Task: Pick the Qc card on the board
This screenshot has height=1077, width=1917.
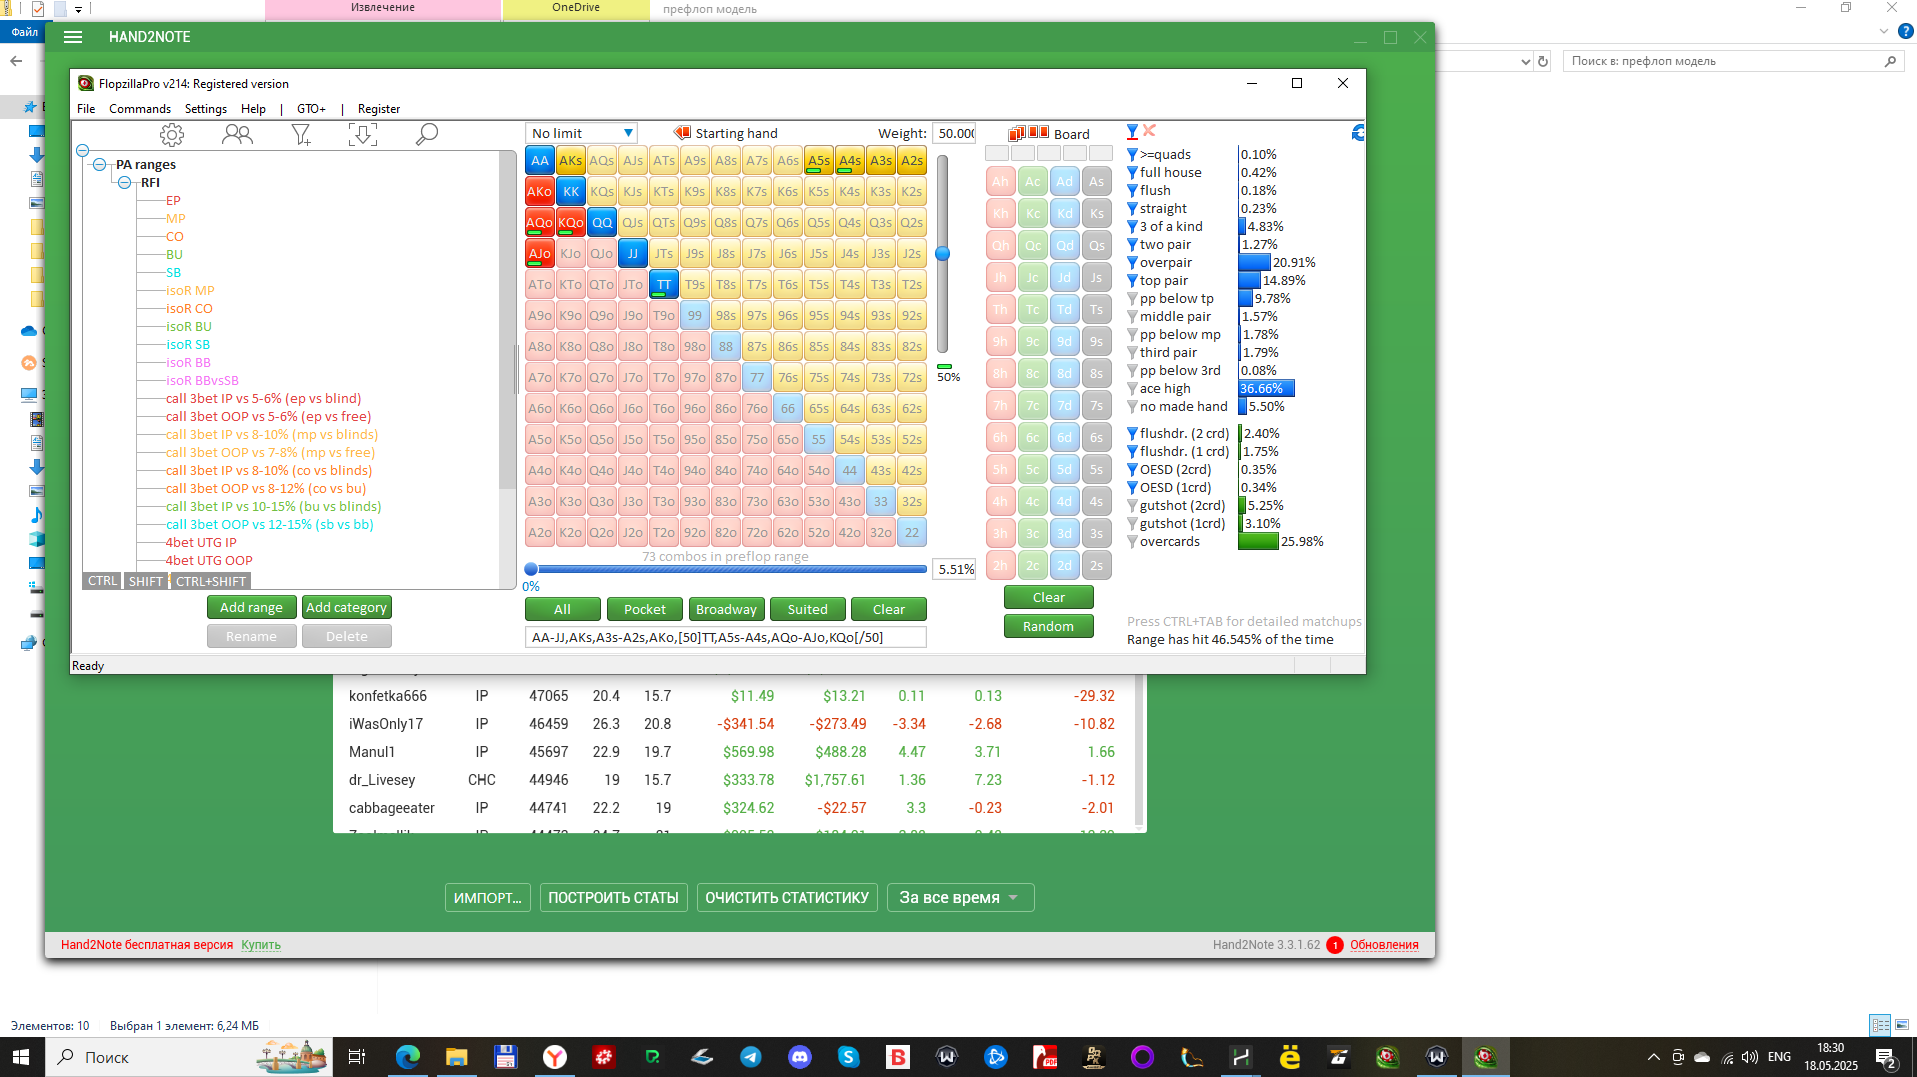Action: 1032,245
